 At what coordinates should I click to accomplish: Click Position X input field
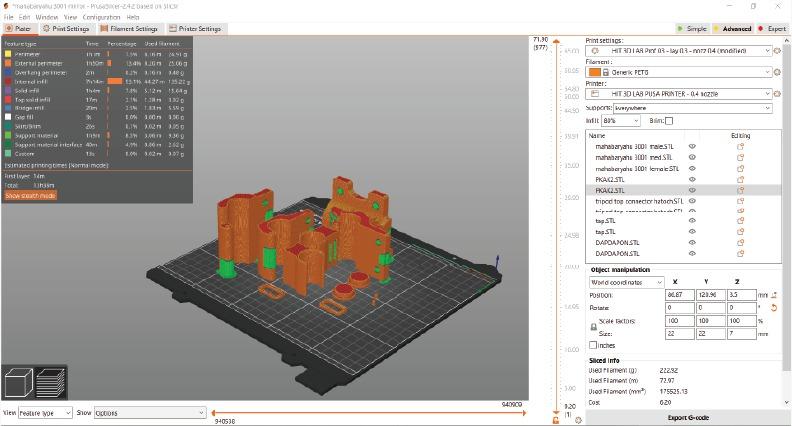[x=680, y=295]
